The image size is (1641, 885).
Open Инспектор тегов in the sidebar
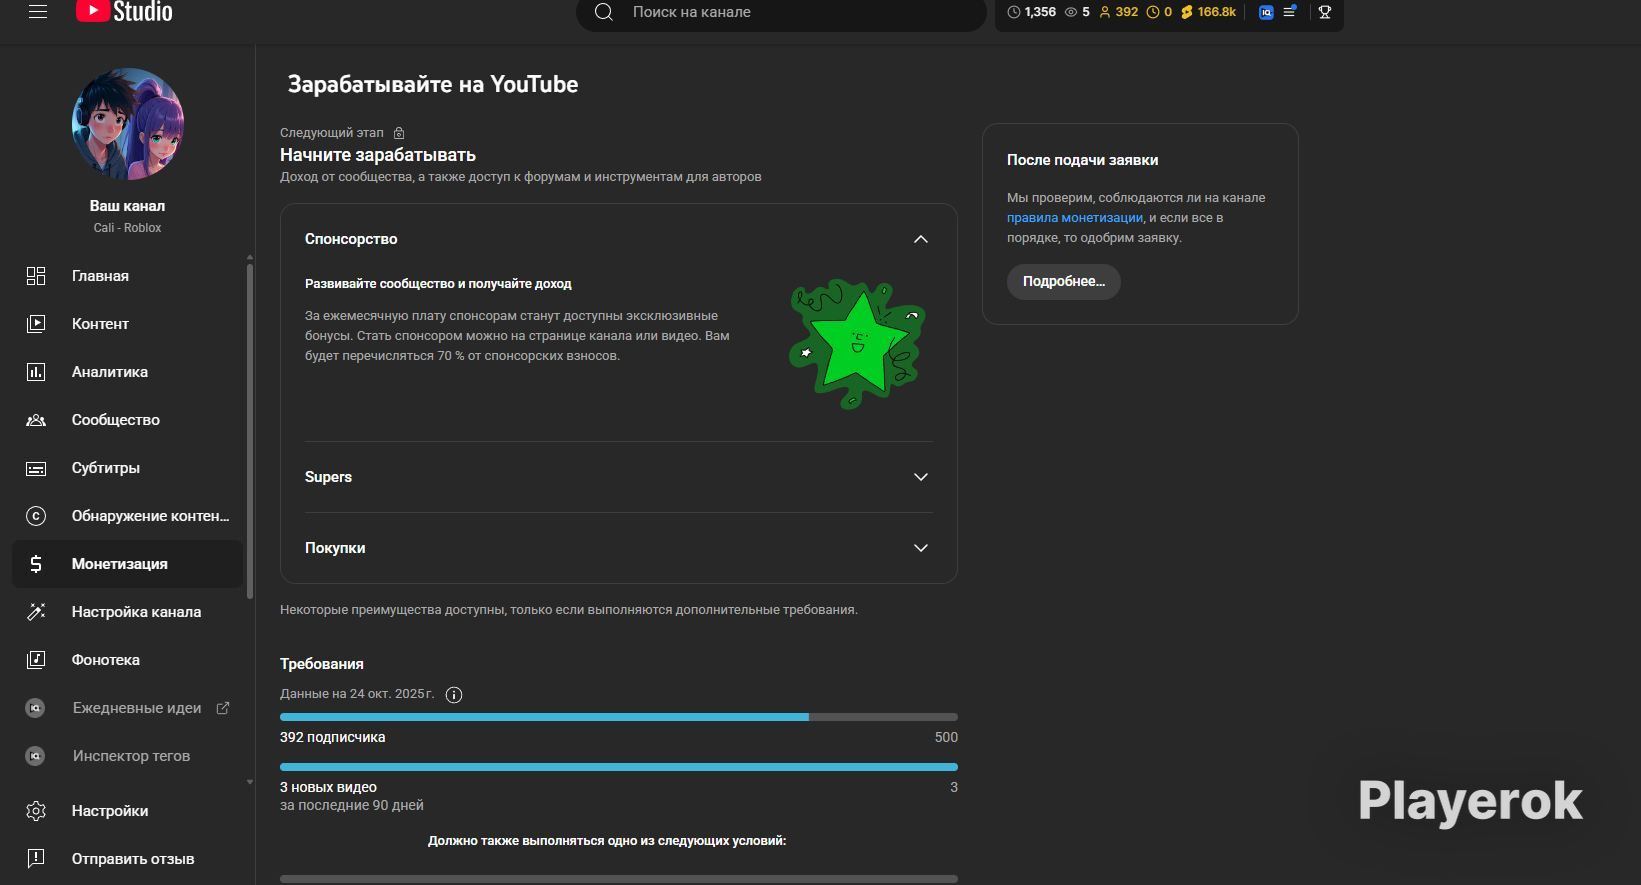coord(128,756)
